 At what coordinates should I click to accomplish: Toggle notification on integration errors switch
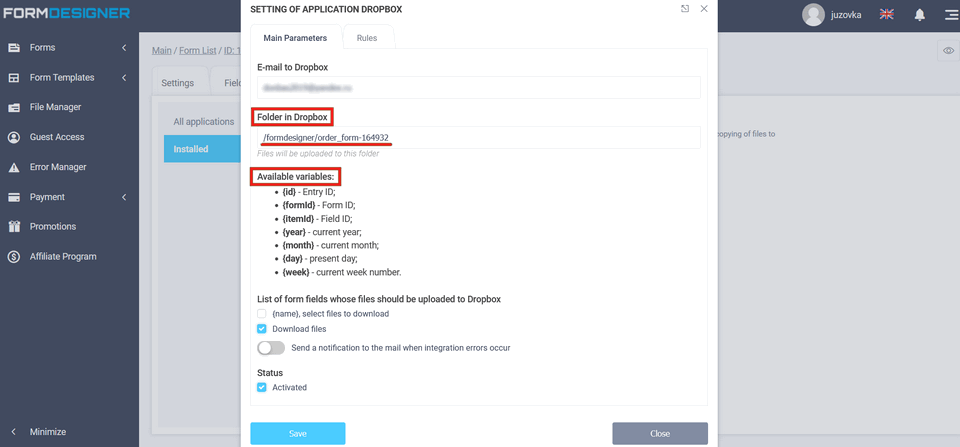(x=271, y=348)
